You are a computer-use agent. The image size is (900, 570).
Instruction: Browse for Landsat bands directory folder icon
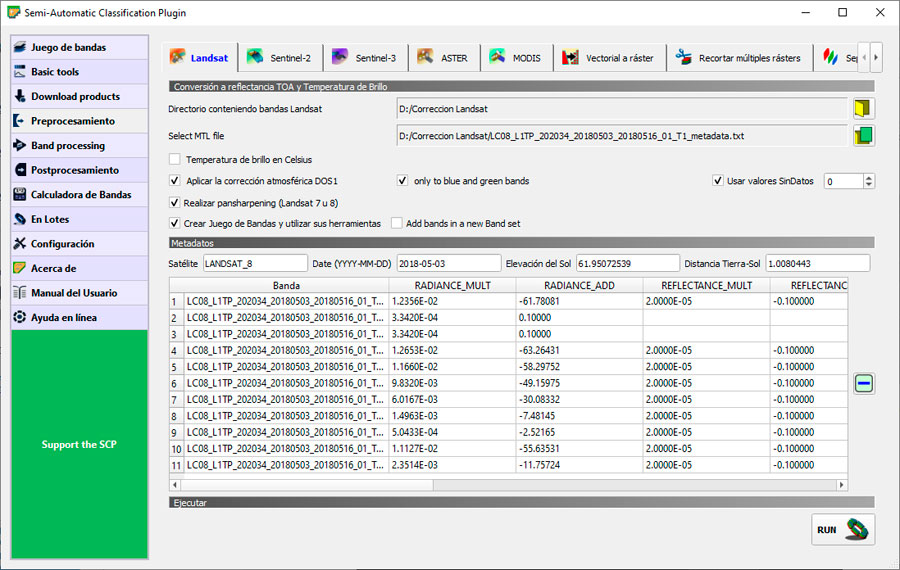[x=863, y=108]
